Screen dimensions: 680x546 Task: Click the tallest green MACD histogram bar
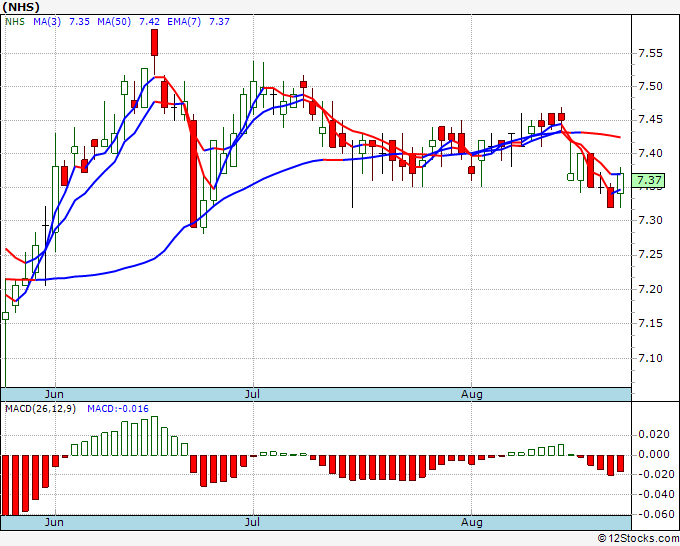coord(154,436)
